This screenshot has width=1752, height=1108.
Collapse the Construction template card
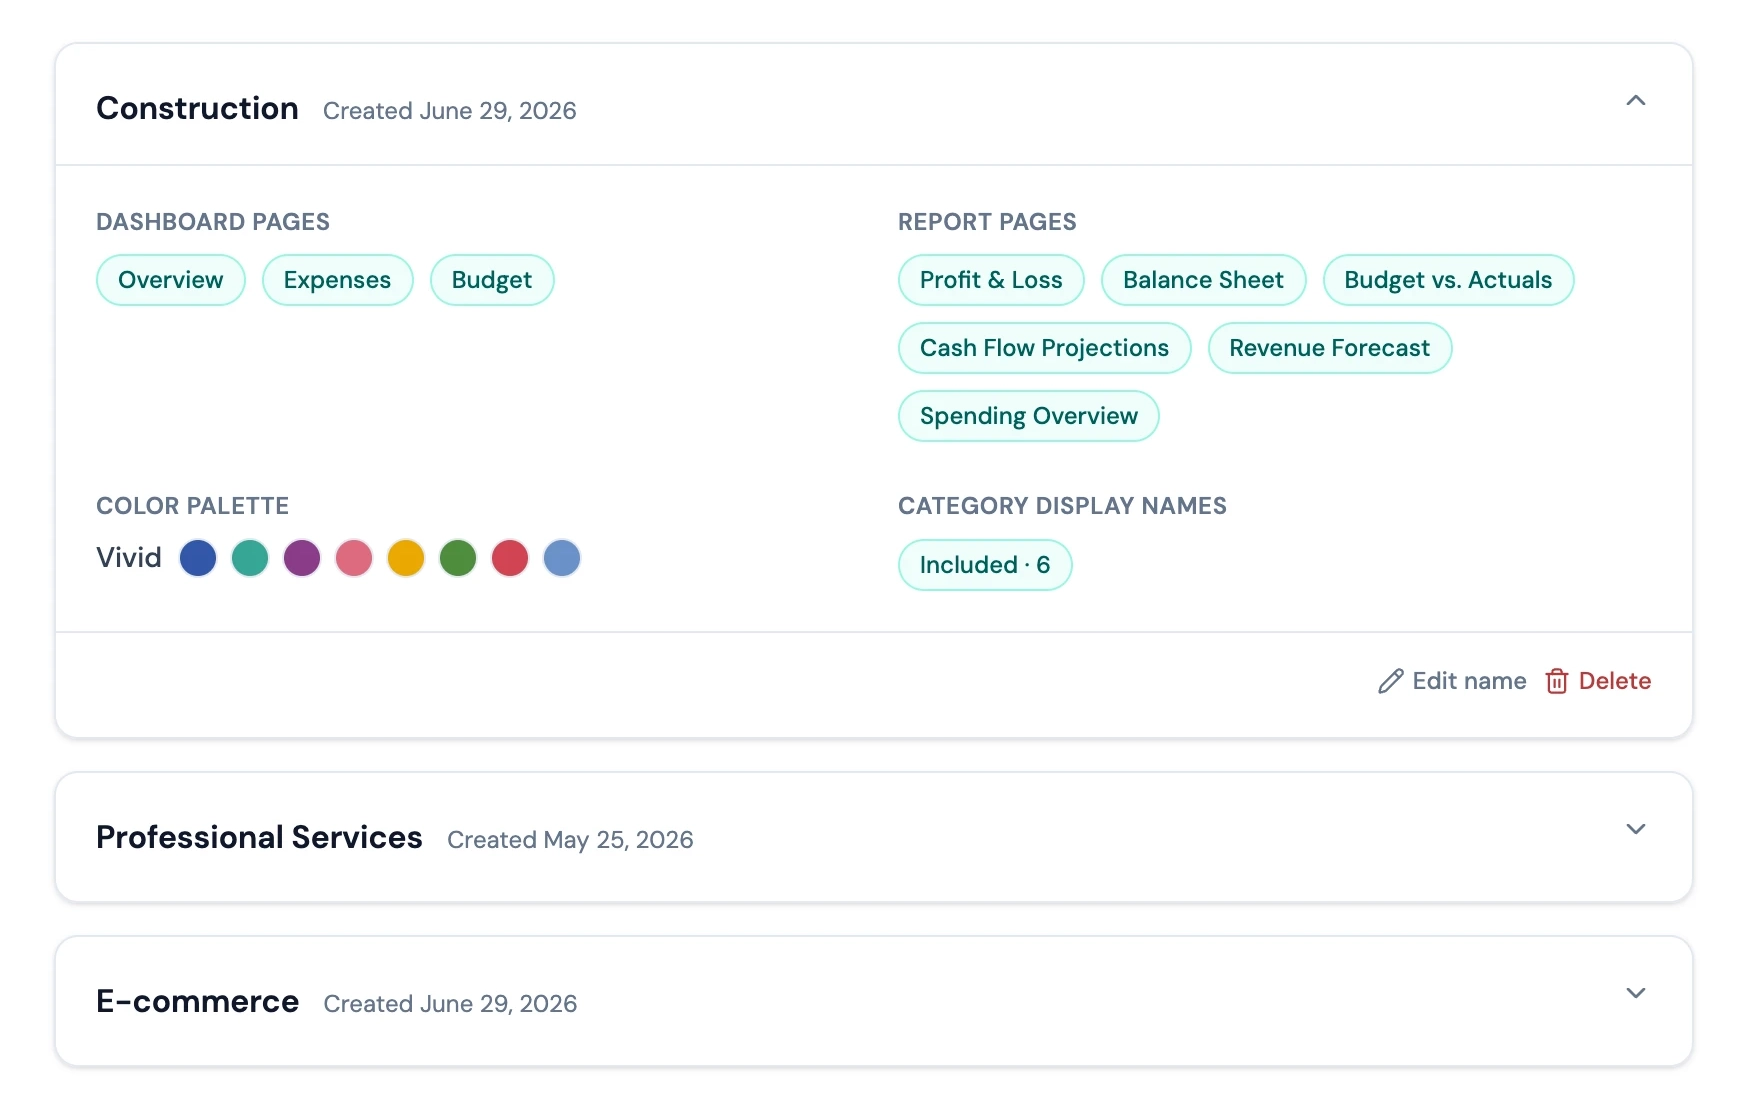1635,101
